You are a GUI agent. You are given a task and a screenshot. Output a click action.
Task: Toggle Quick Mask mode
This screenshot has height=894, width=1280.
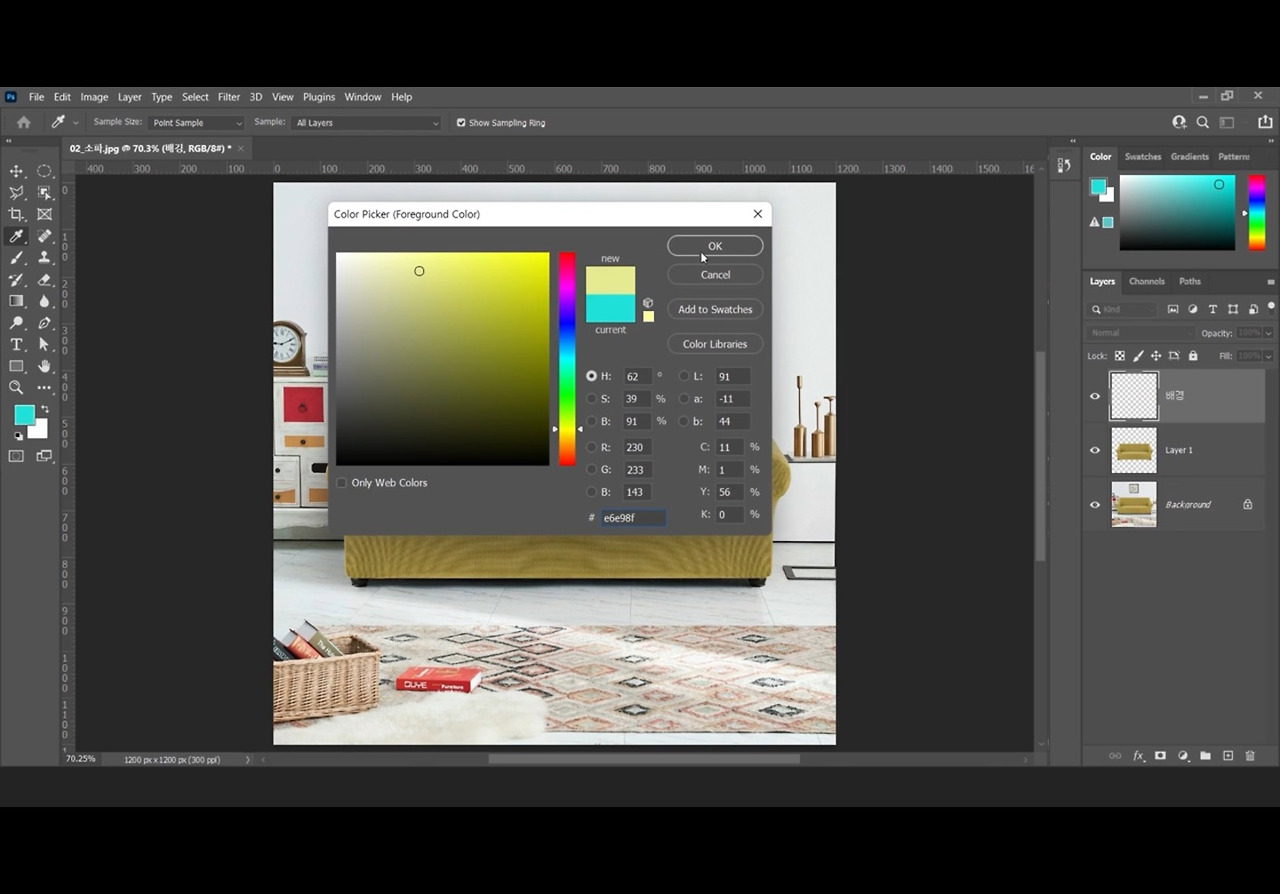[16, 456]
